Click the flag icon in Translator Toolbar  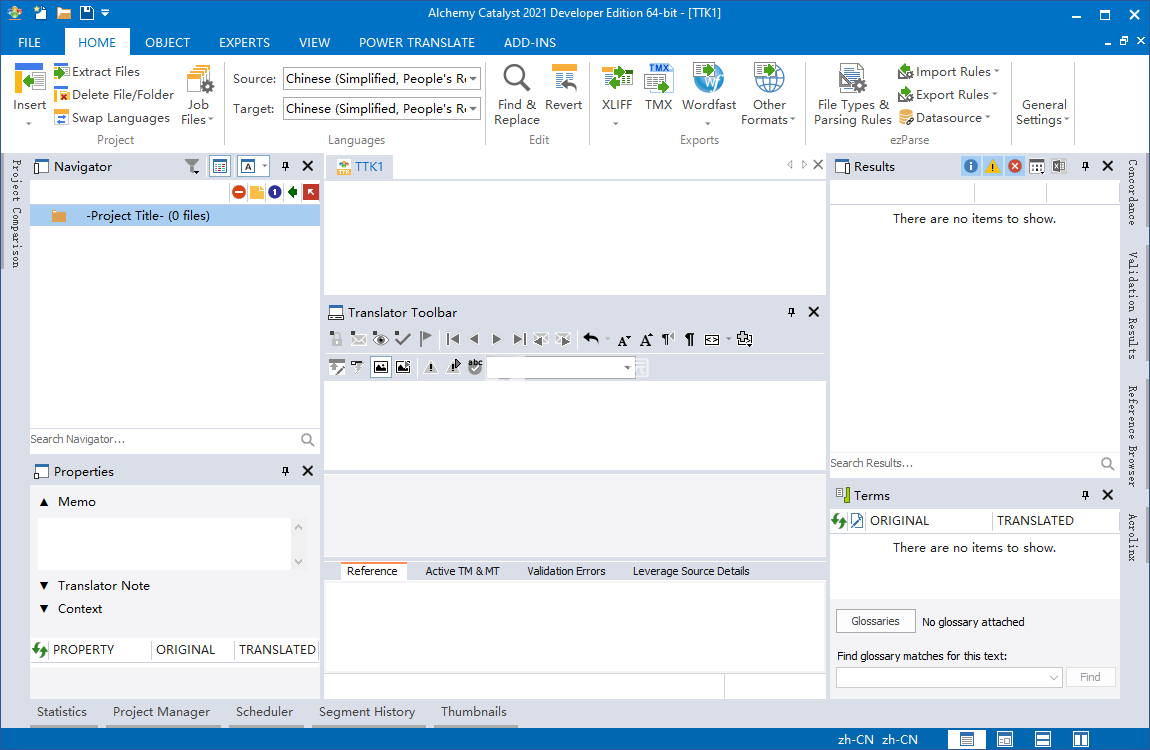pyautogui.click(x=425, y=339)
